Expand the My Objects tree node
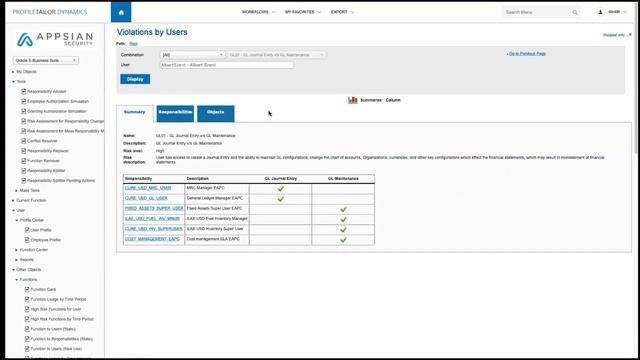Image resolution: width=640 pixels, height=360 pixels. (13, 72)
